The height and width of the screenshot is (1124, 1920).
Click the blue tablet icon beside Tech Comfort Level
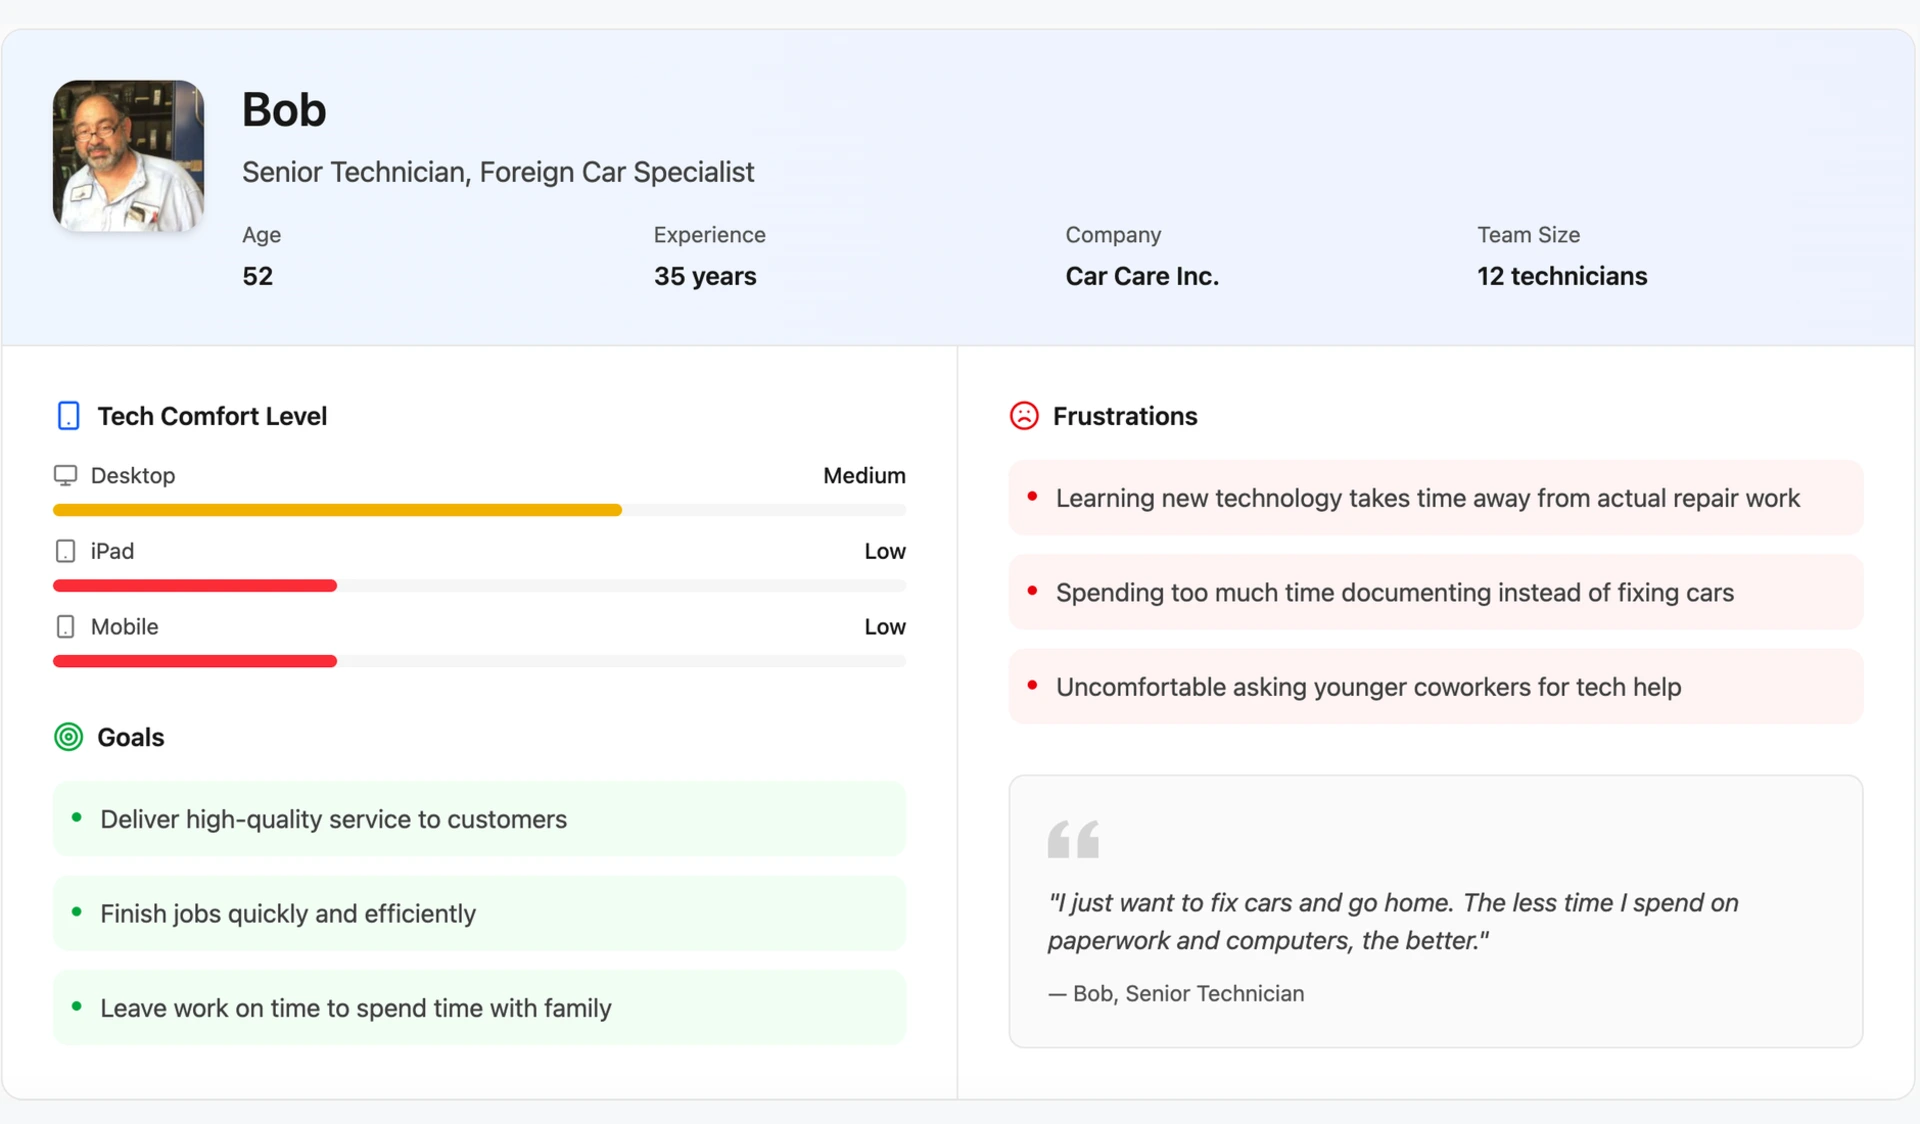pyautogui.click(x=68, y=416)
